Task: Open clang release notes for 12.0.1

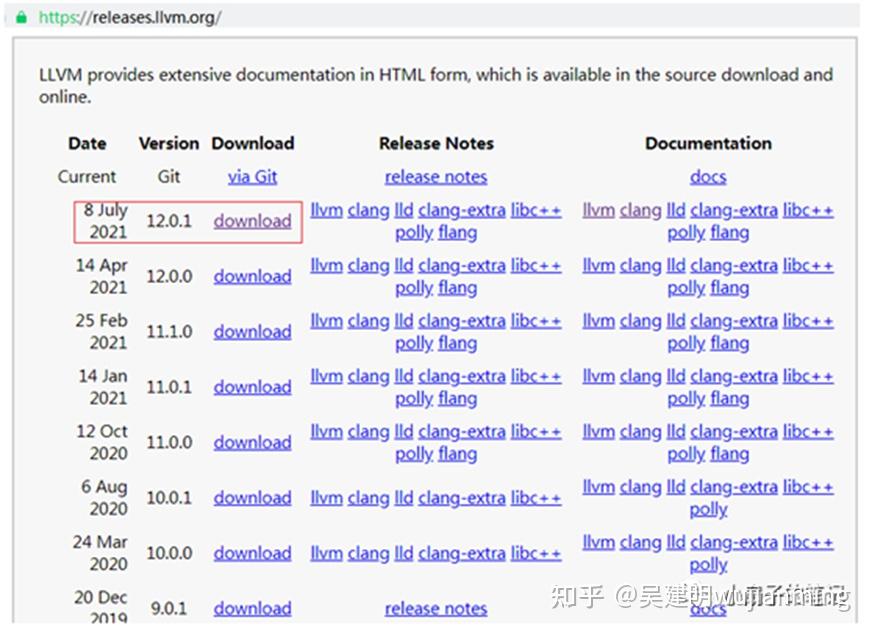Action: [x=368, y=210]
